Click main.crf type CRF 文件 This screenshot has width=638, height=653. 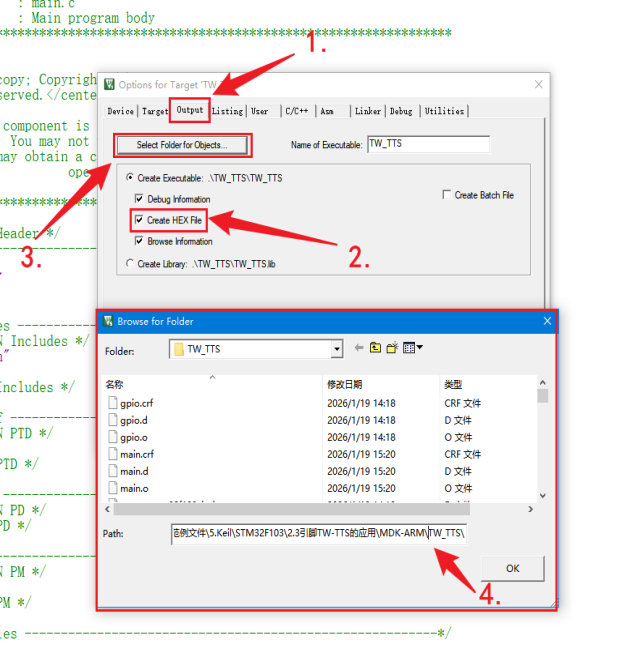[462, 454]
